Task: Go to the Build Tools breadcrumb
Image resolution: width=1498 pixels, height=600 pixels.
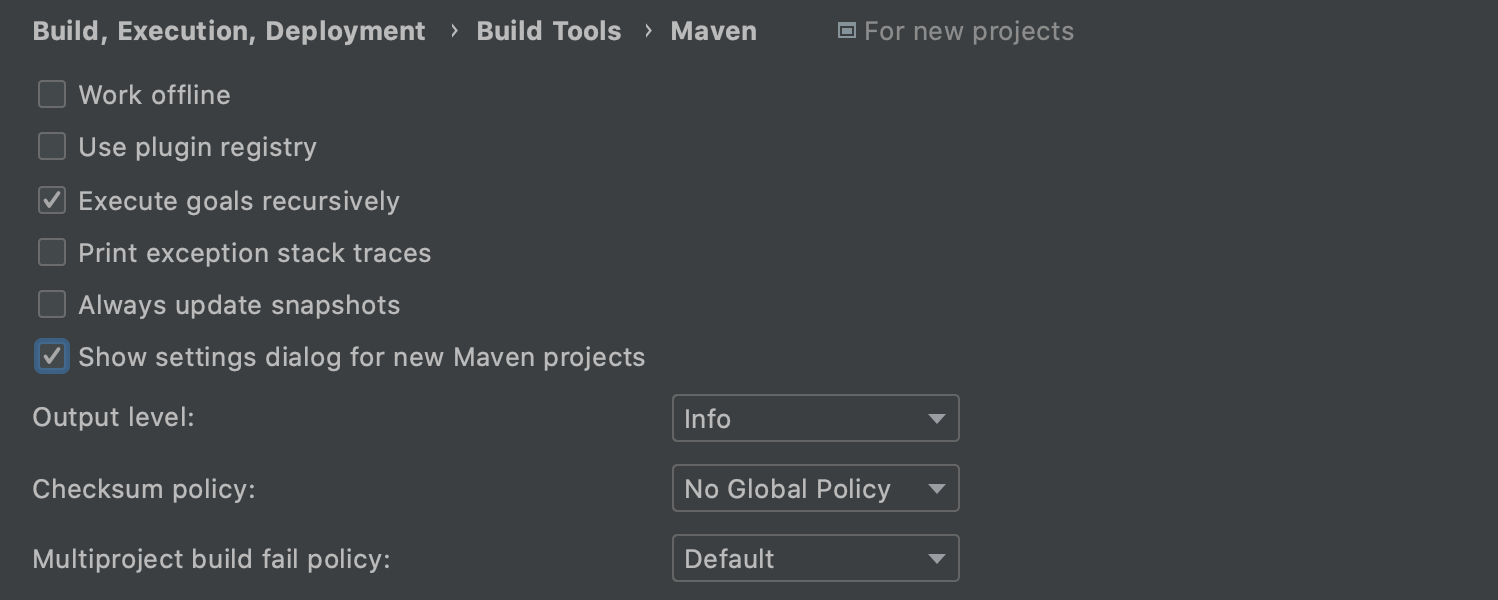Action: click(x=549, y=31)
